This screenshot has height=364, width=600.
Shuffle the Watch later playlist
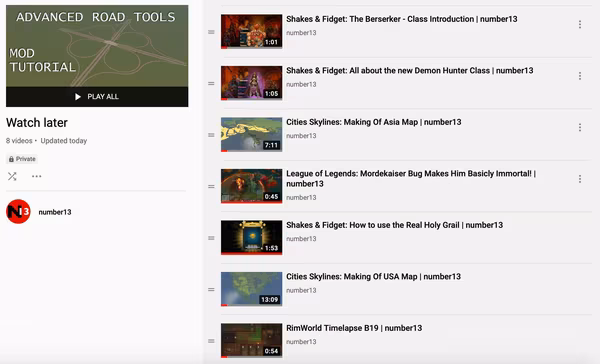12,176
